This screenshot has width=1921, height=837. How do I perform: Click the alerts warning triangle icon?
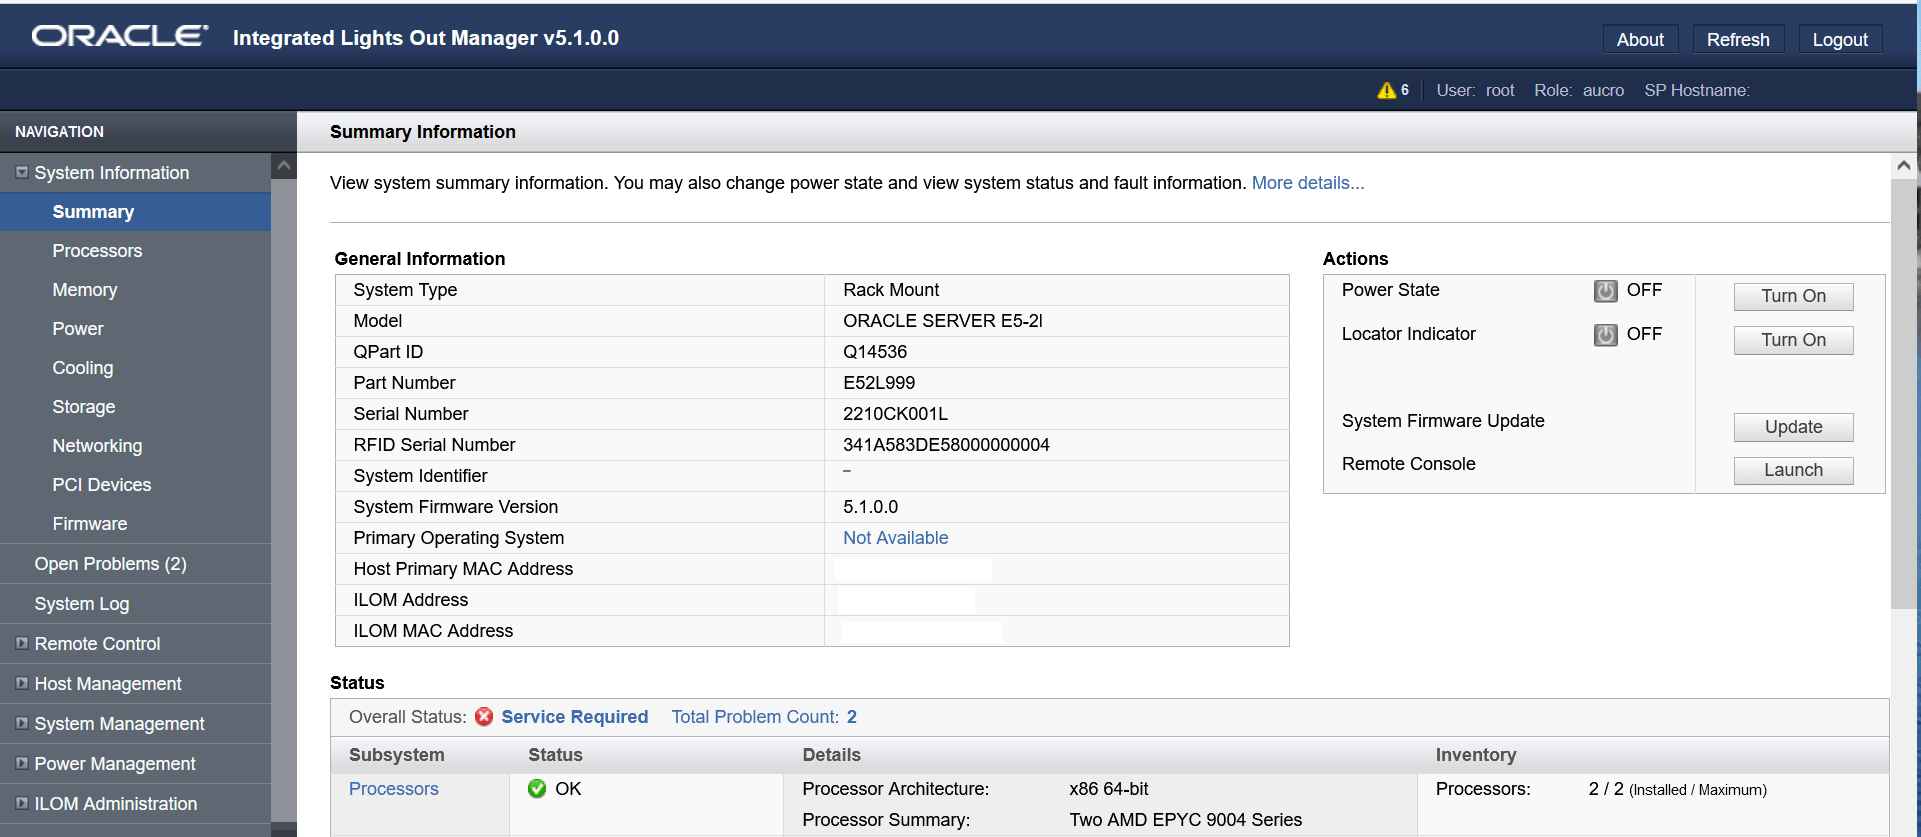[1386, 90]
